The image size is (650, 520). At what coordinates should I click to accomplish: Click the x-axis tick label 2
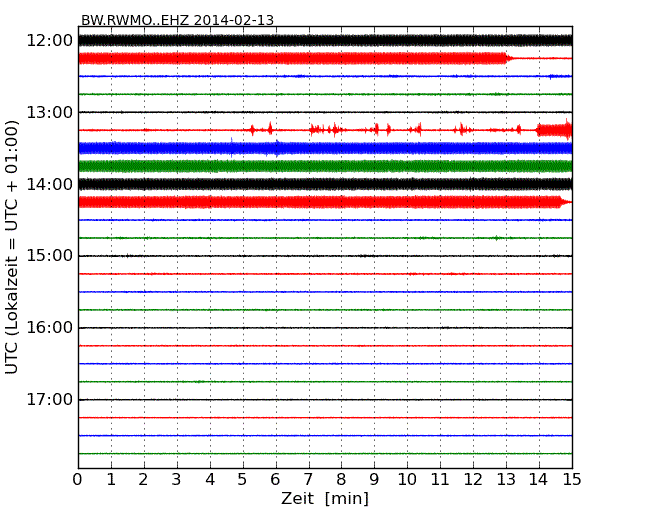pyautogui.click(x=143, y=480)
